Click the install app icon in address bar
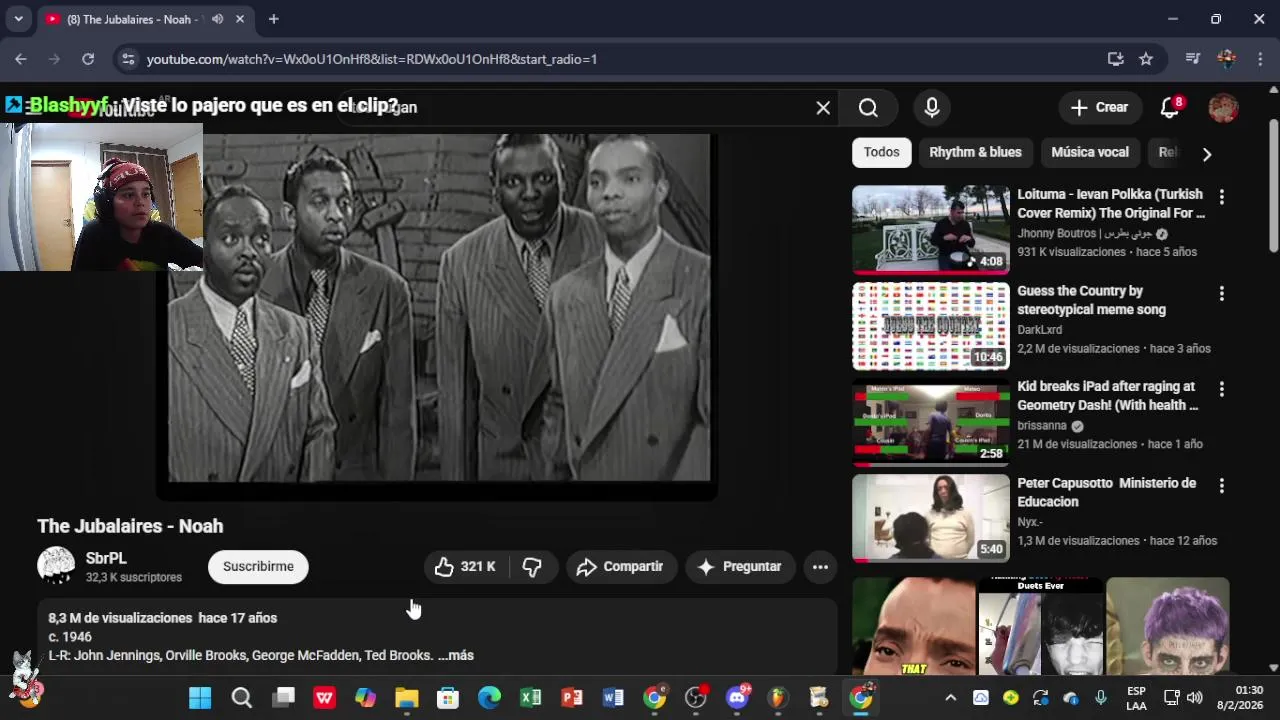Screen dimensions: 1280x720 tap(1116, 59)
